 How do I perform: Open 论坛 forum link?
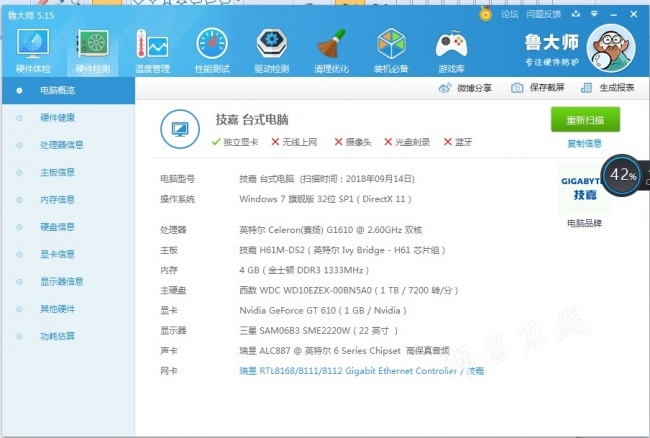[x=509, y=15]
